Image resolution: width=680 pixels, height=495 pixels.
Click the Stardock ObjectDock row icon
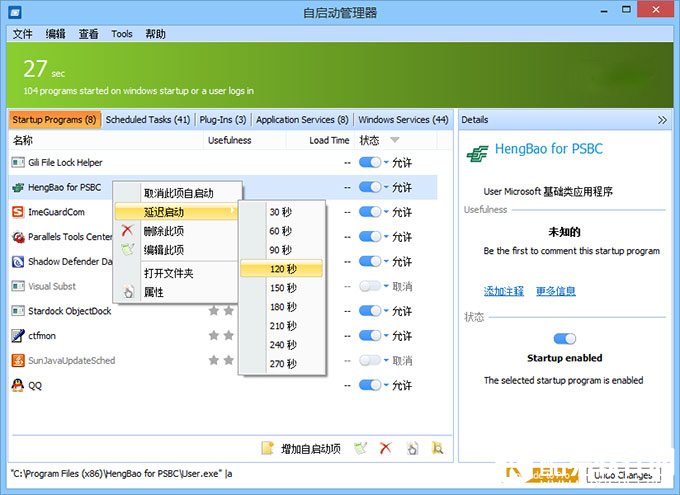[18, 311]
